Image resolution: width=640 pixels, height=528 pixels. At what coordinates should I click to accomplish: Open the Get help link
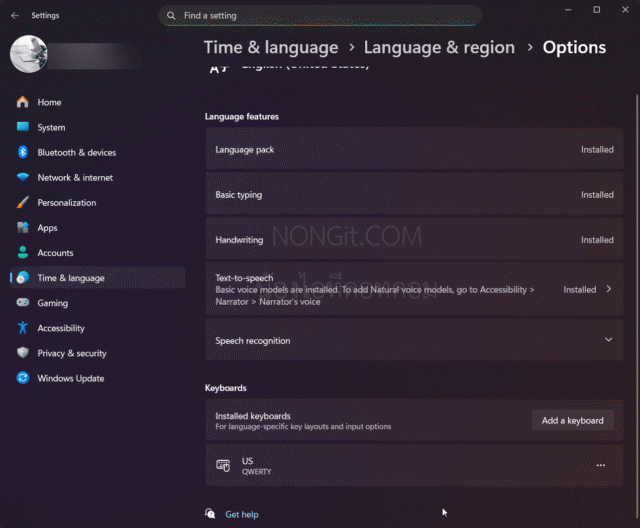tap(242, 514)
